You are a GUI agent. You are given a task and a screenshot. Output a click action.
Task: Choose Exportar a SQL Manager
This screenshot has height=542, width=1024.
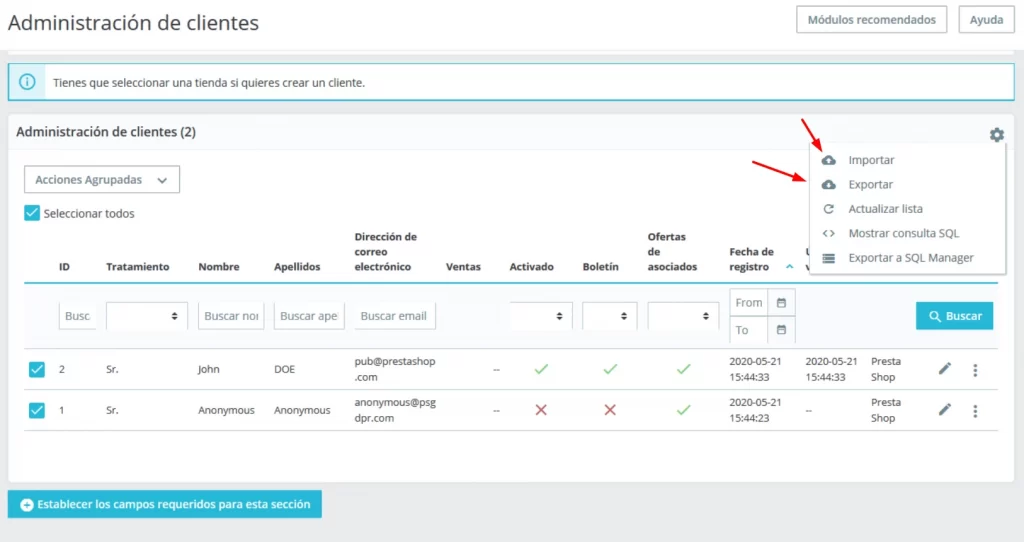point(910,258)
